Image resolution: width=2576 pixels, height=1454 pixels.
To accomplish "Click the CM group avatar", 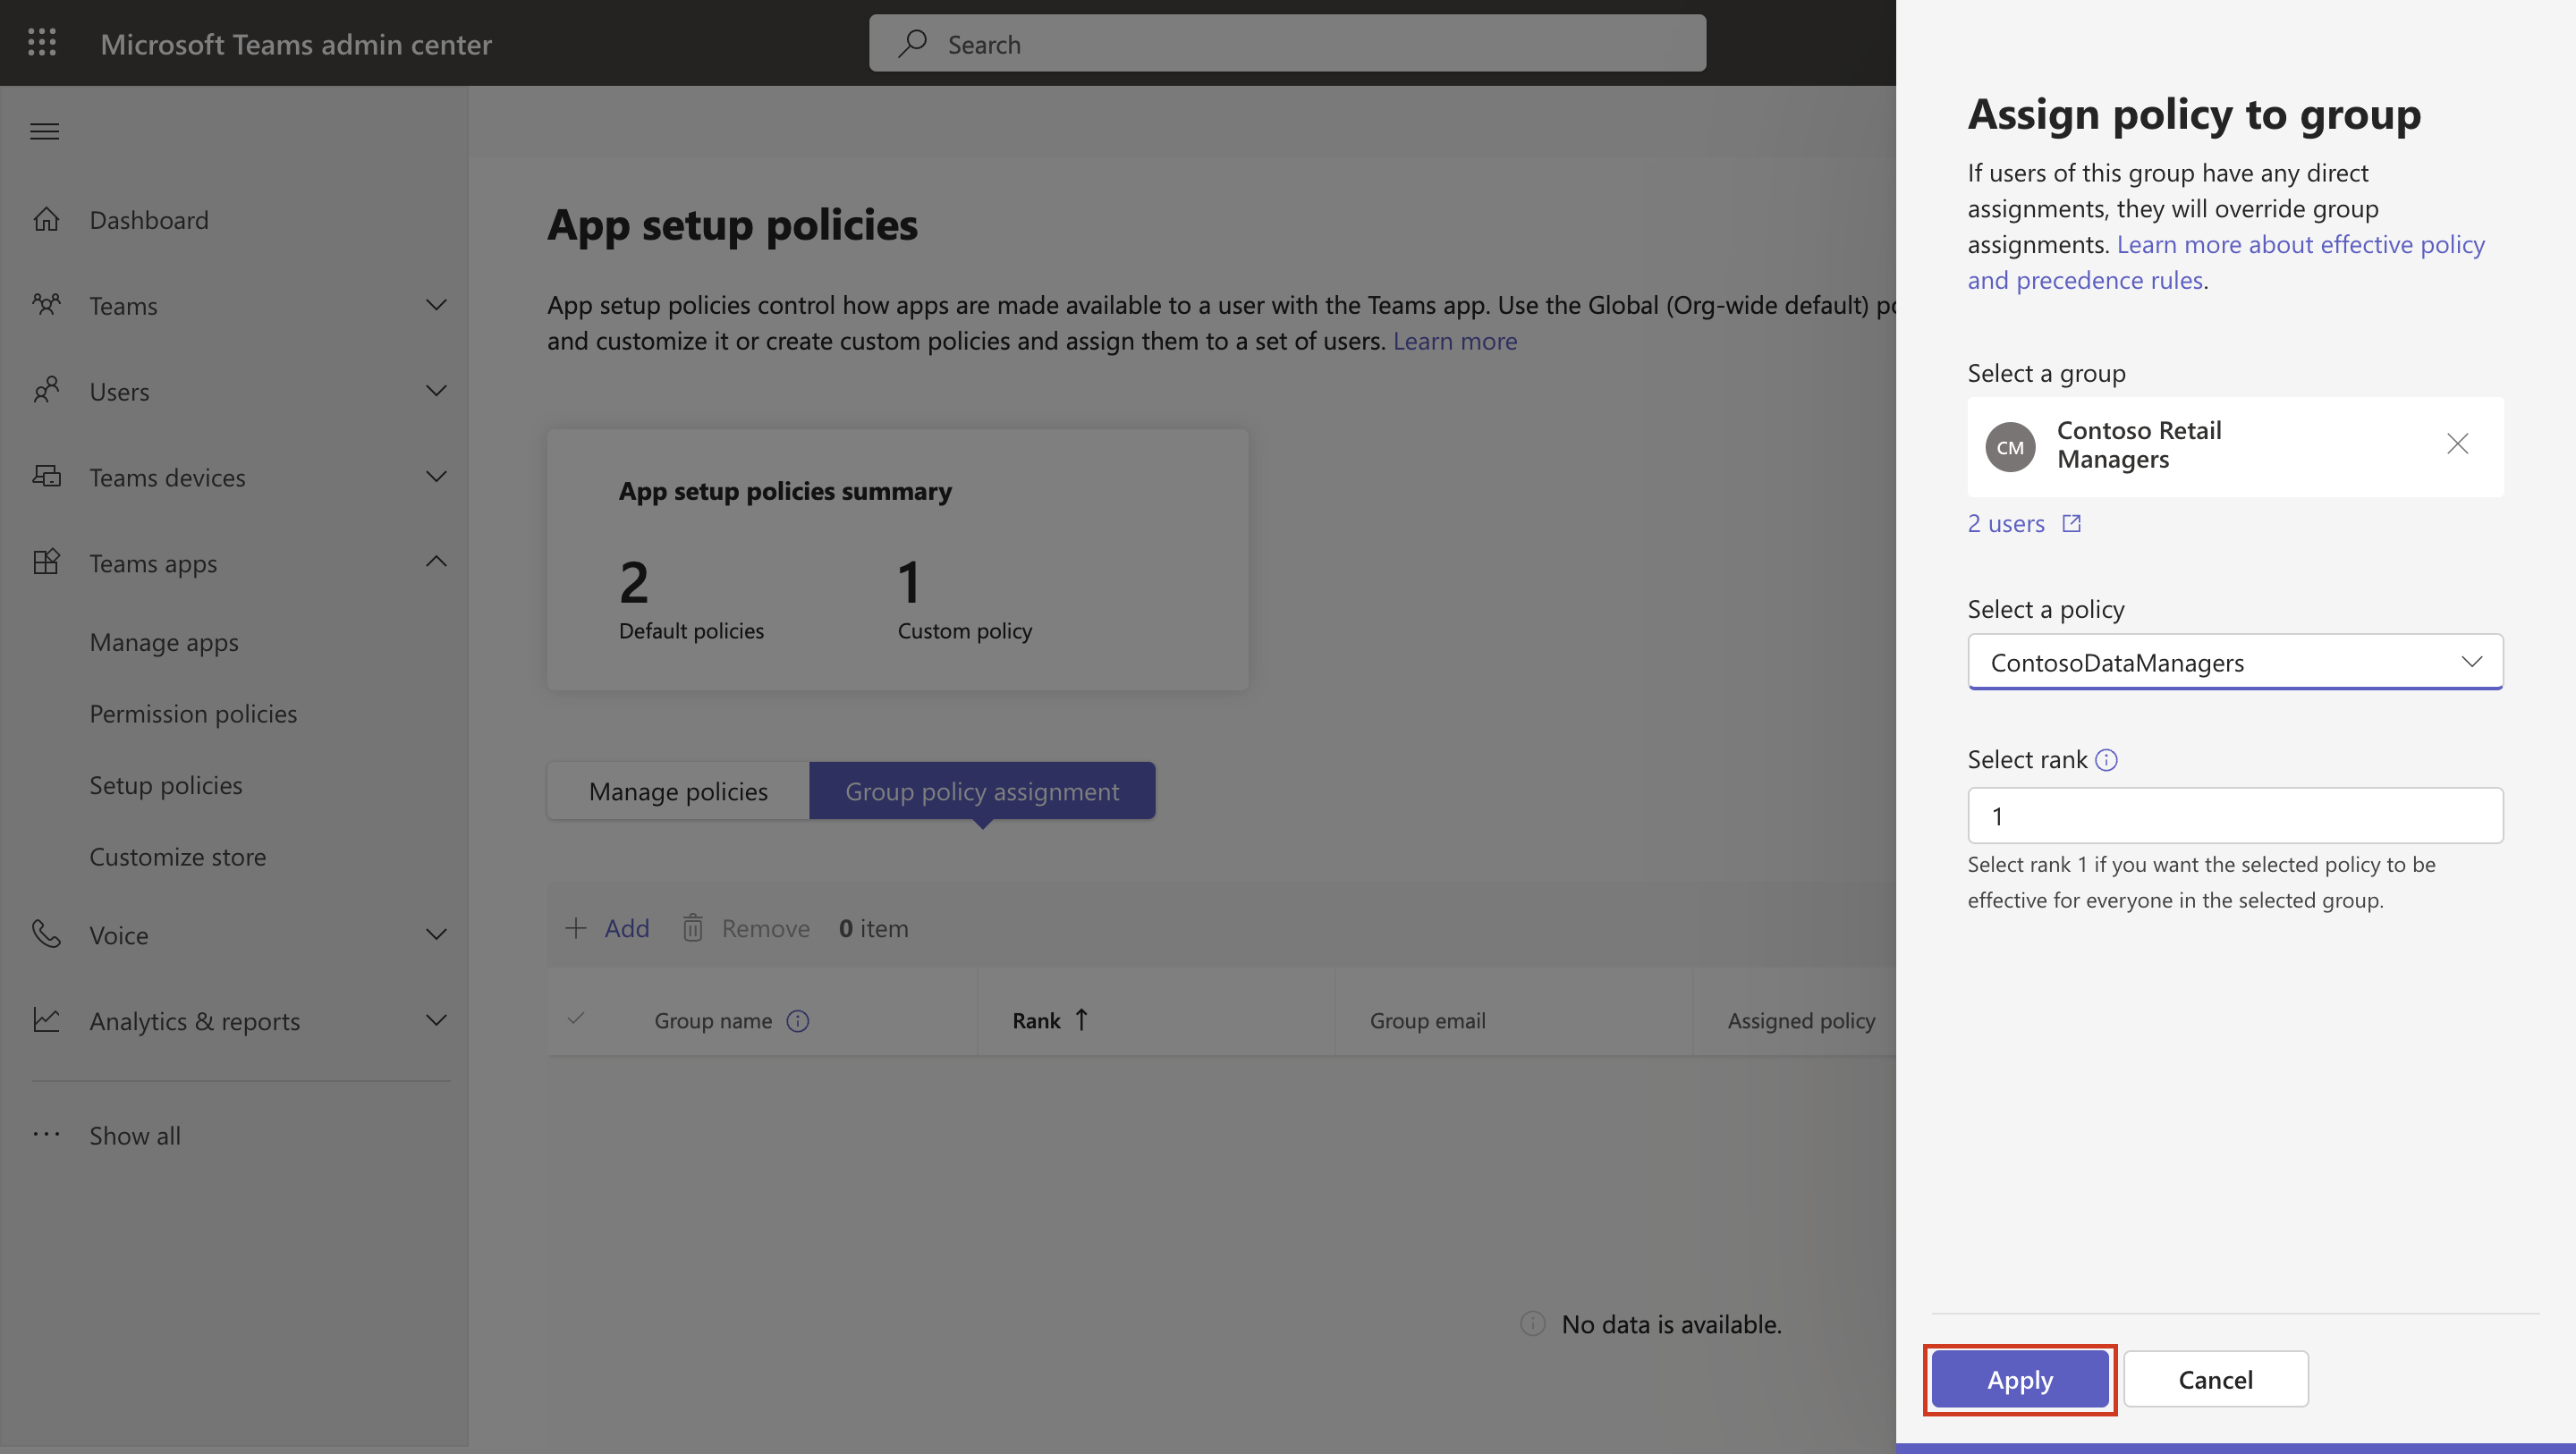I will 2010,447.
